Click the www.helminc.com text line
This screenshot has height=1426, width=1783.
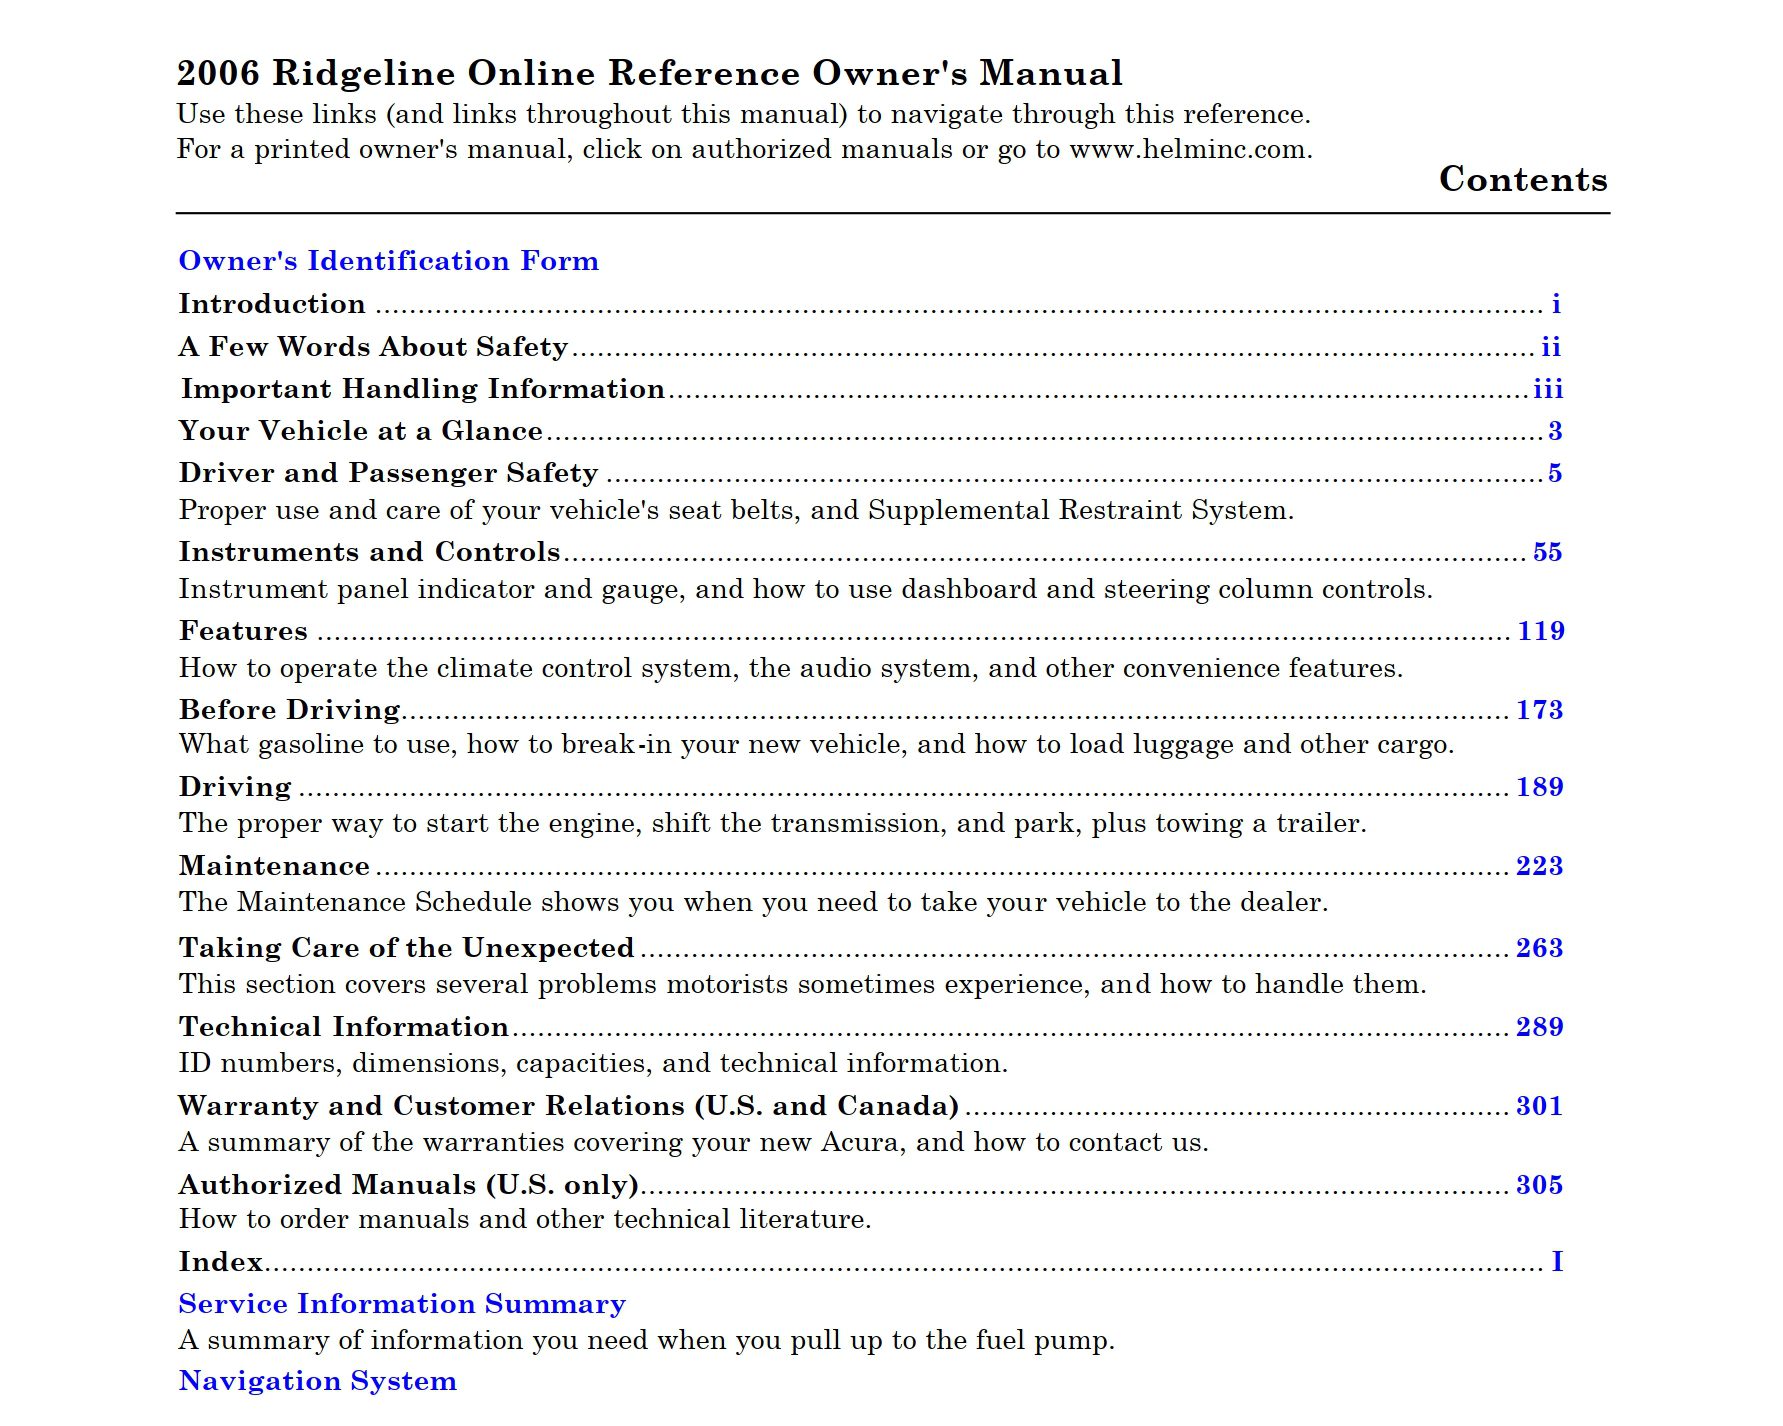744,150
